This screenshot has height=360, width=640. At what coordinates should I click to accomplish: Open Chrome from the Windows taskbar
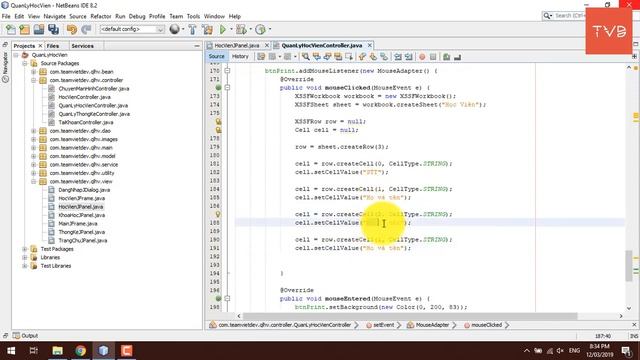point(81,351)
